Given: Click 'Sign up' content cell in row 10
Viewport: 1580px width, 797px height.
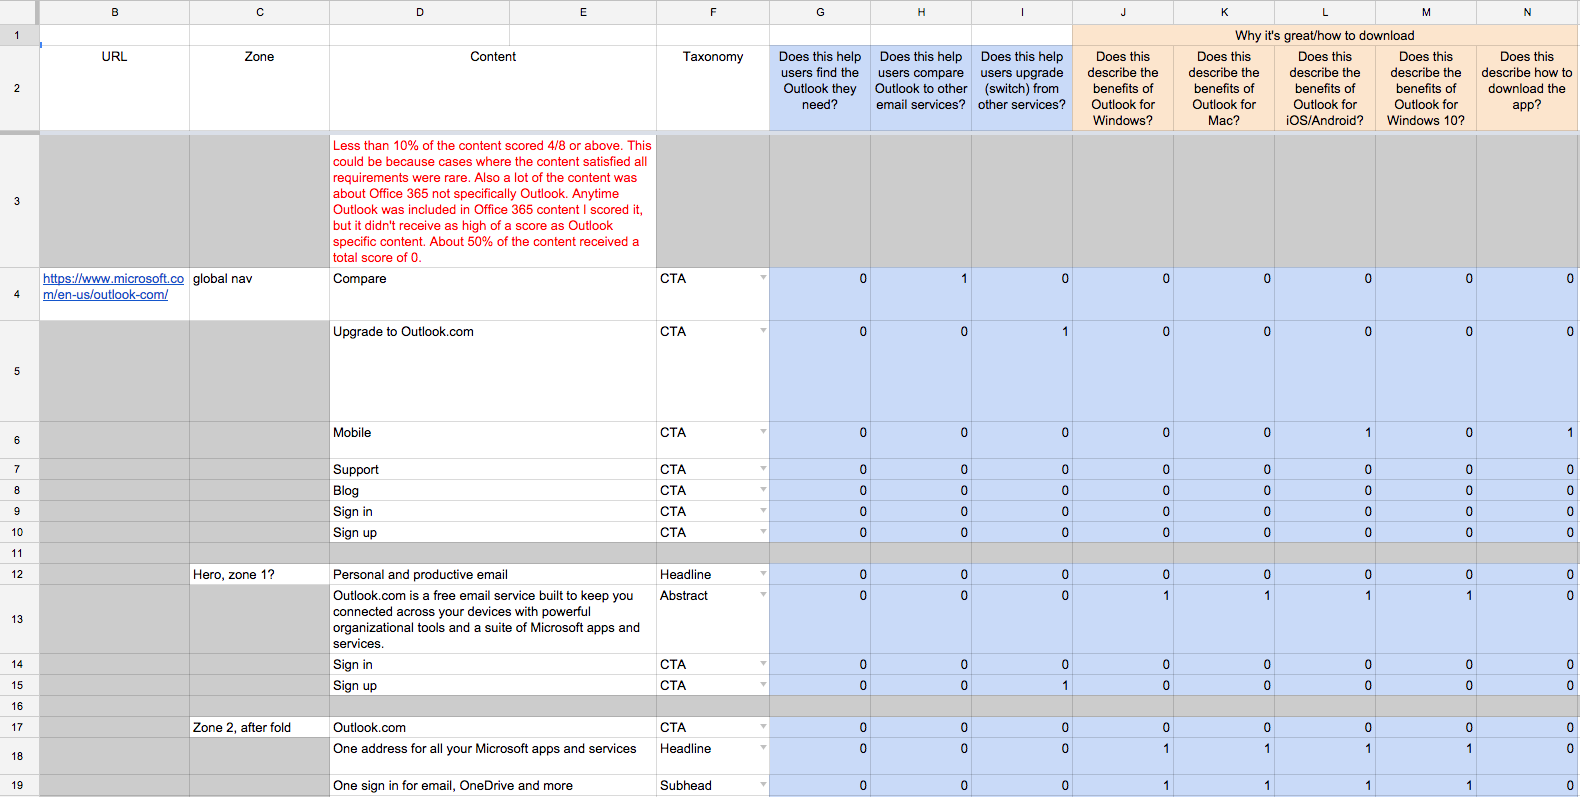Looking at the screenshot, I should pos(493,532).
